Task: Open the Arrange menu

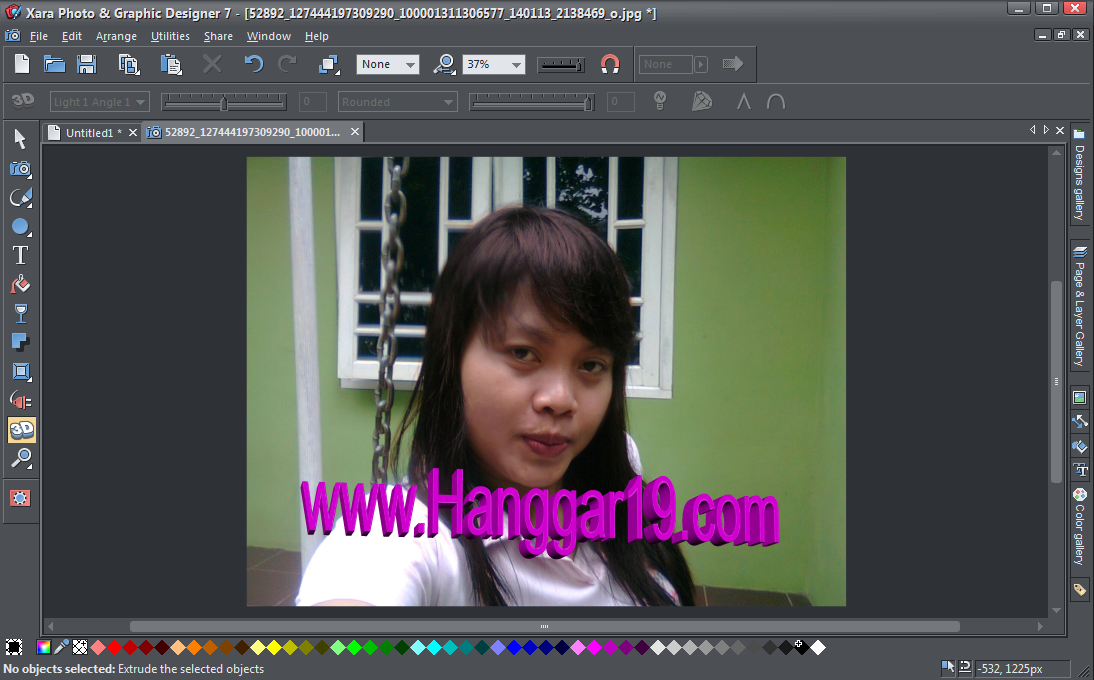Action: click(116, 36)
